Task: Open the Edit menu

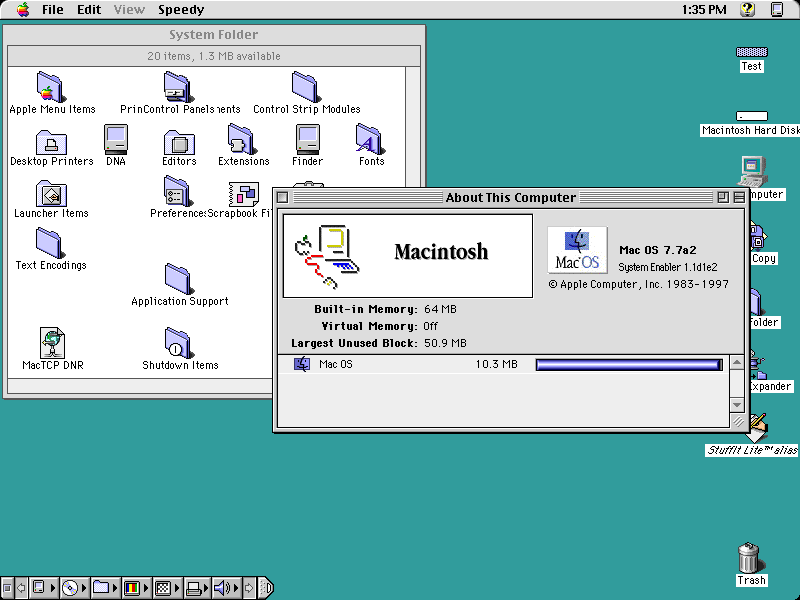Action: 89,9
